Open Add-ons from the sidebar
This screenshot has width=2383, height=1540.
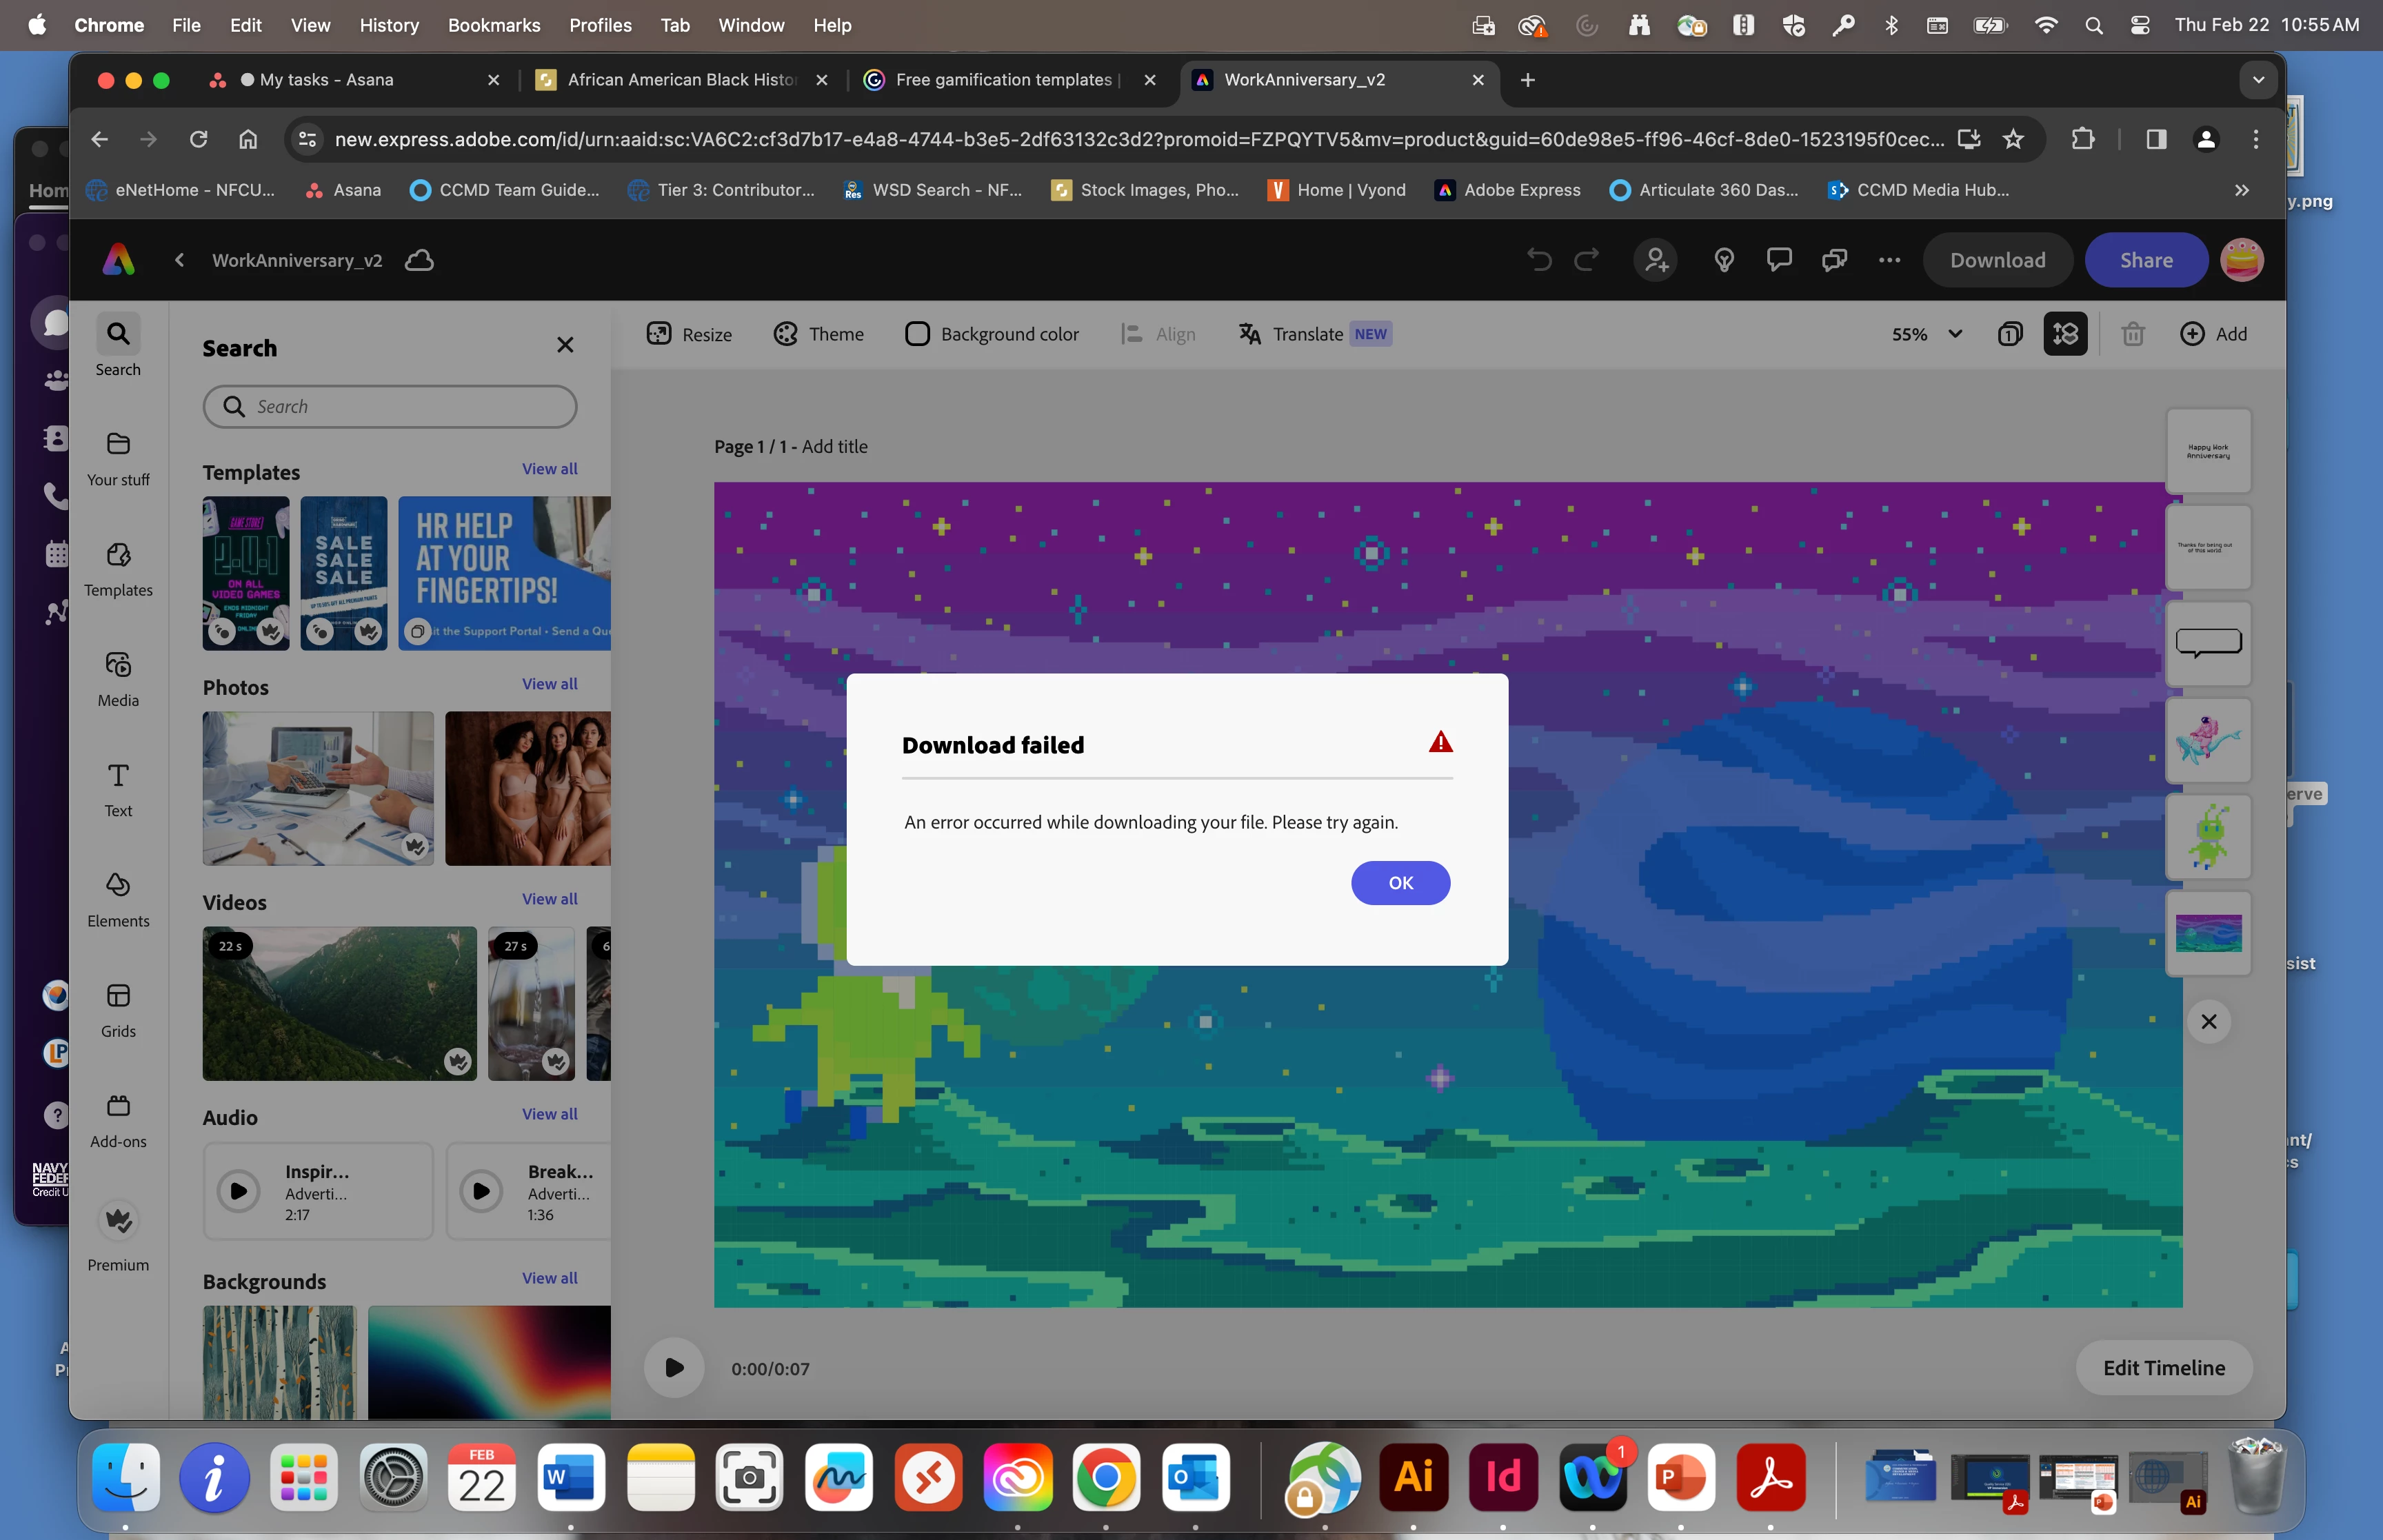click(118, 1119)
